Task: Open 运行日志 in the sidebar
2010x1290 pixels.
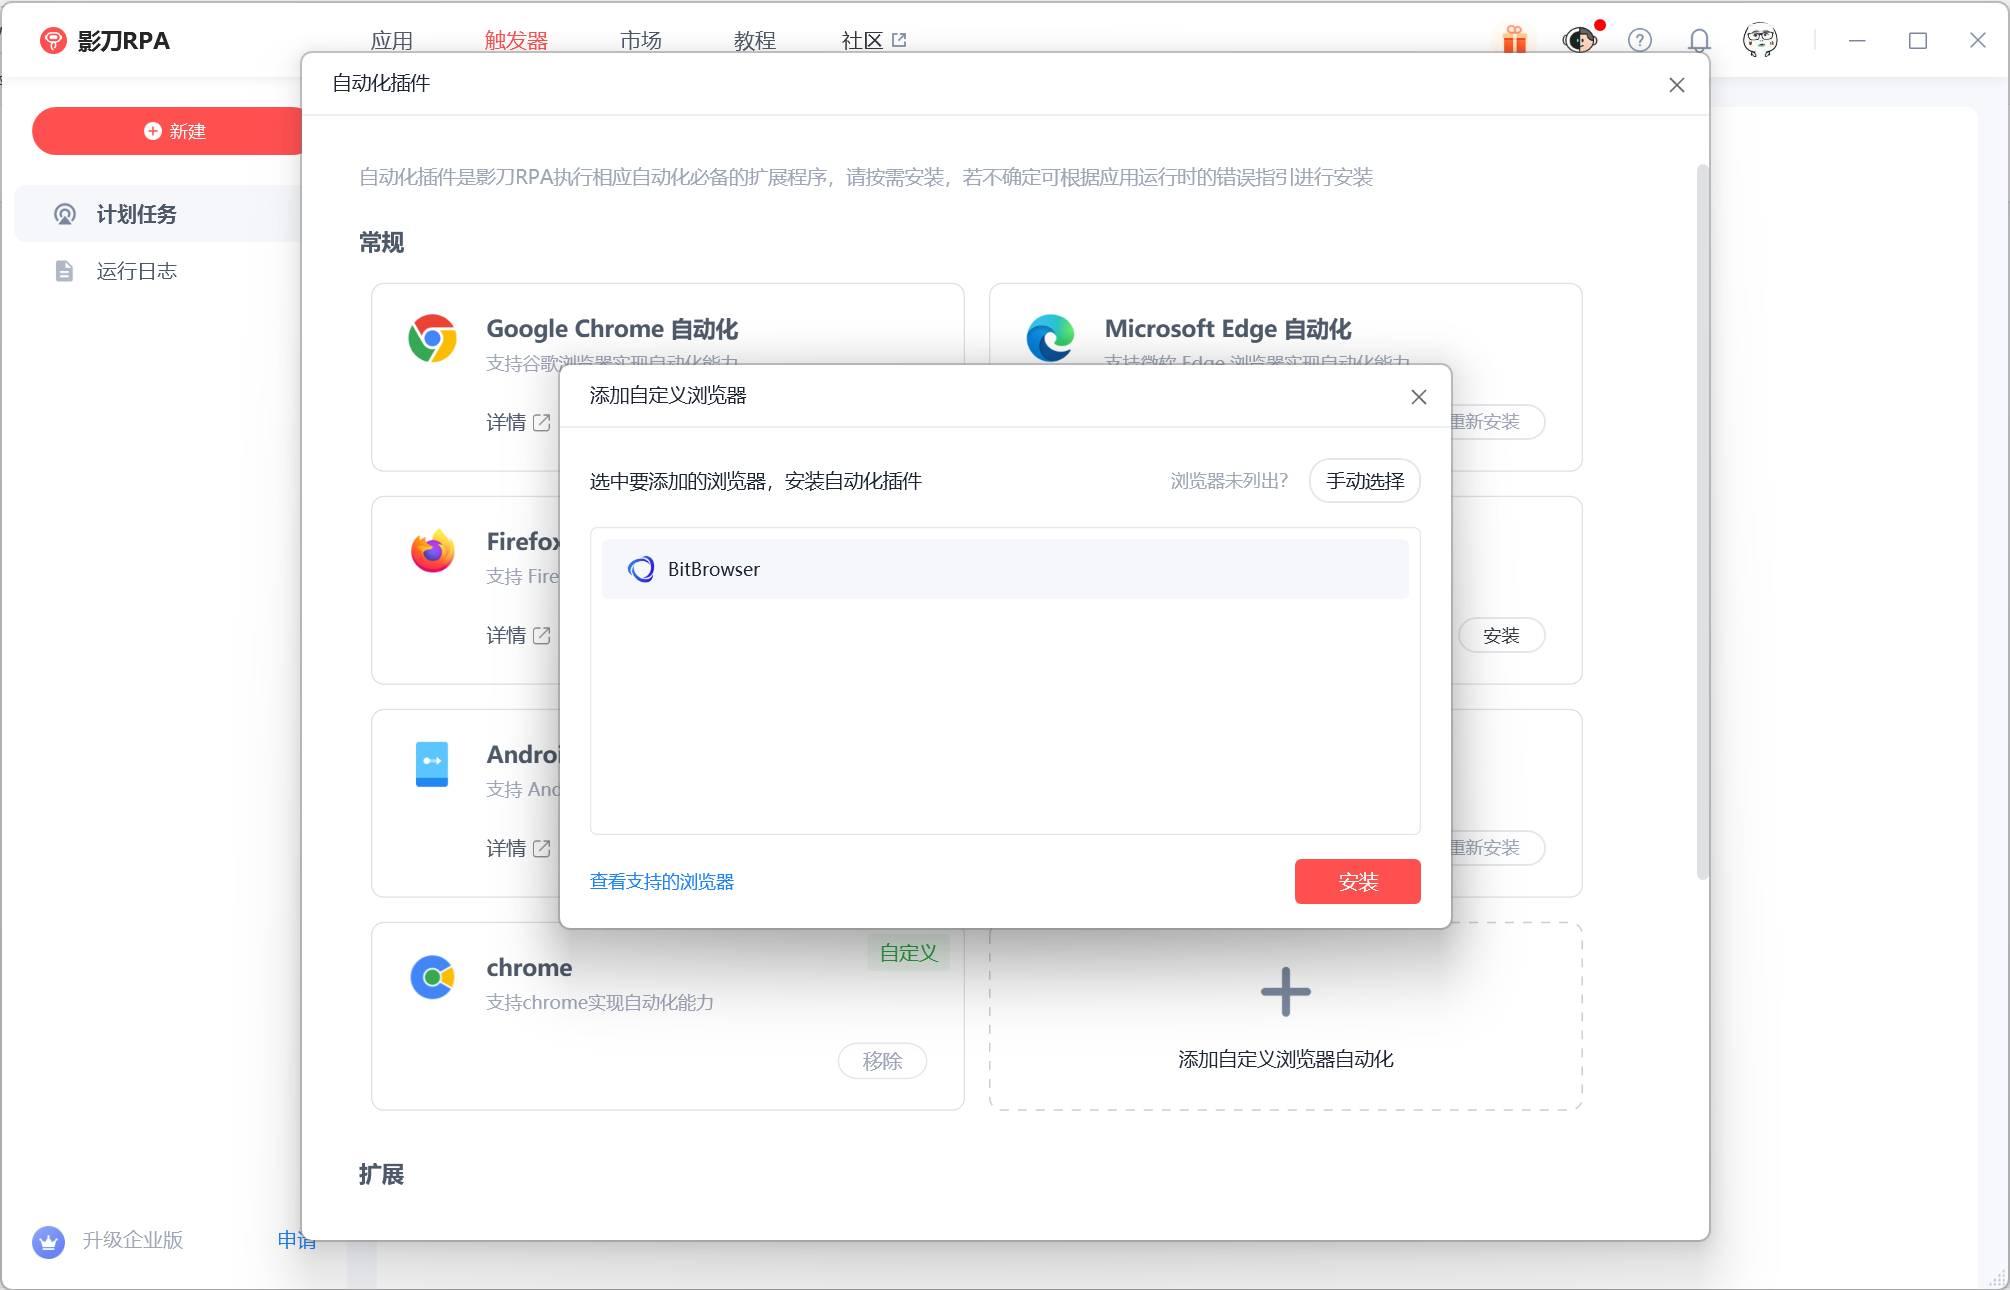Action: click(x=136, y=271)
